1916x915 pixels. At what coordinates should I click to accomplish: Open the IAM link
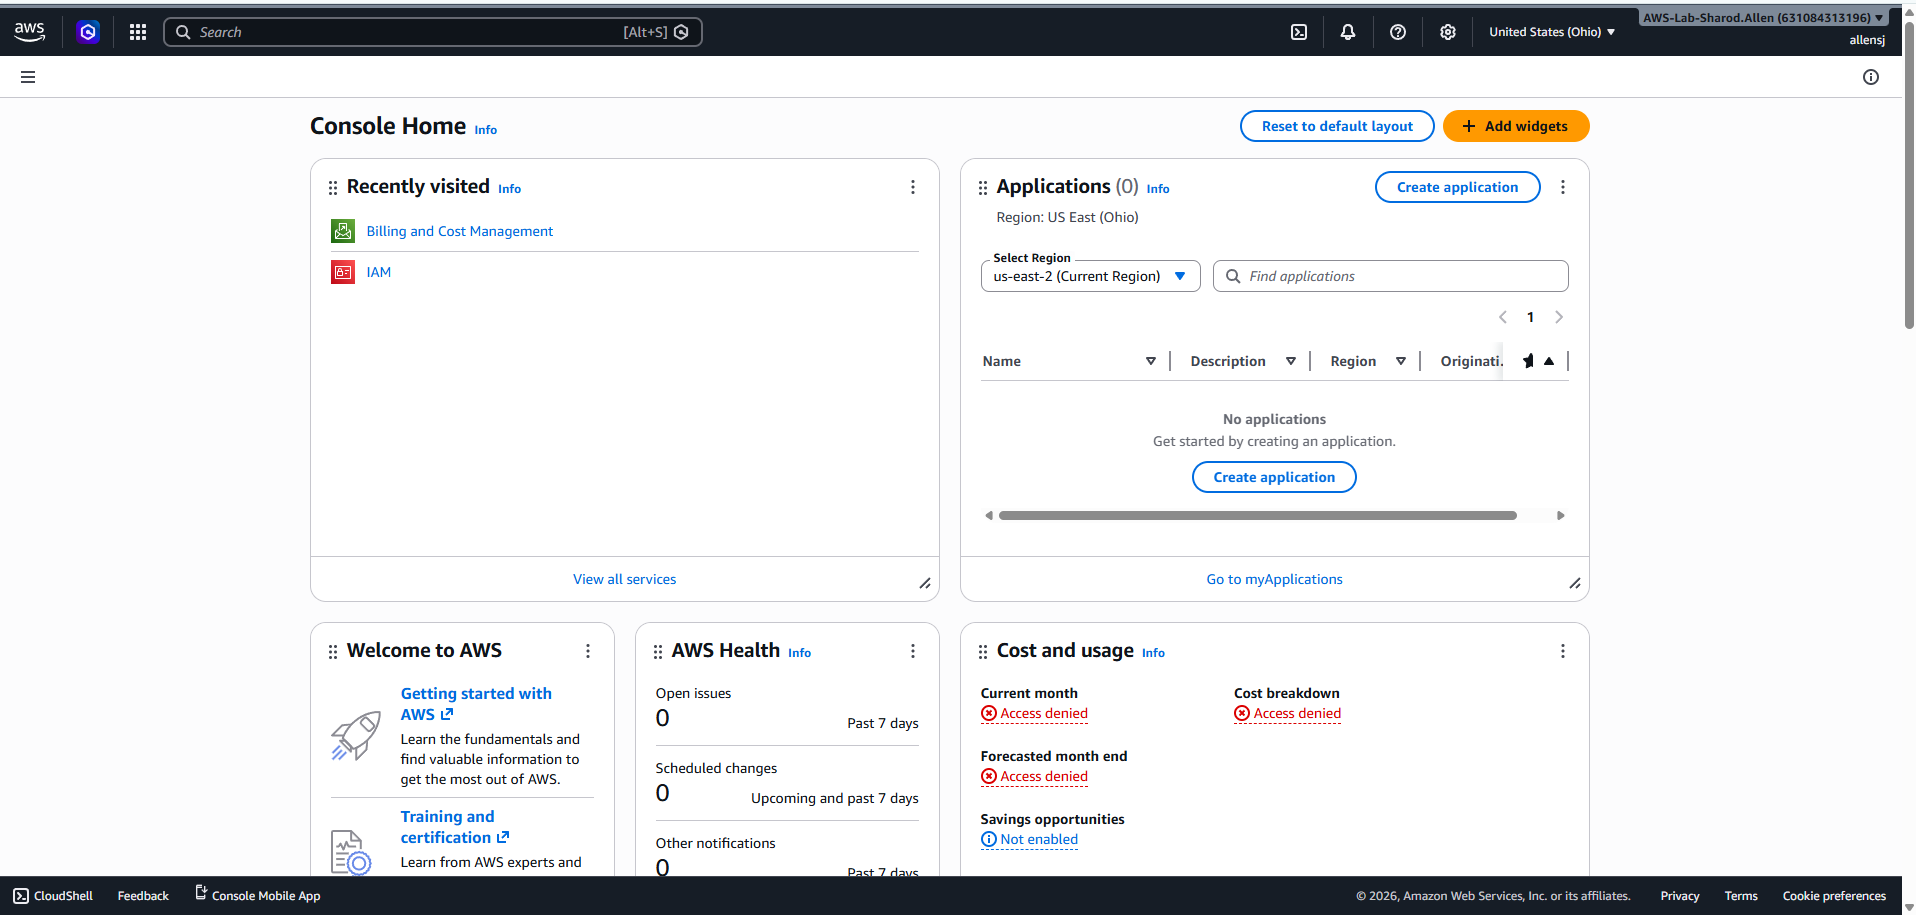[x=379, y=272]
